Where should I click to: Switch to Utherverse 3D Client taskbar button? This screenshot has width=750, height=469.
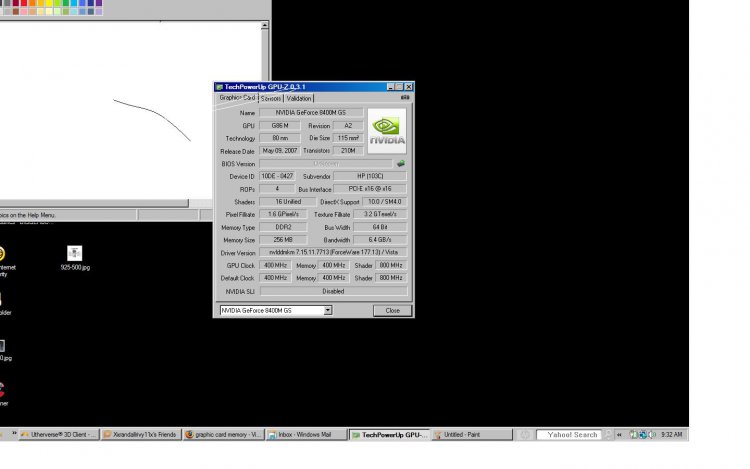59,435
